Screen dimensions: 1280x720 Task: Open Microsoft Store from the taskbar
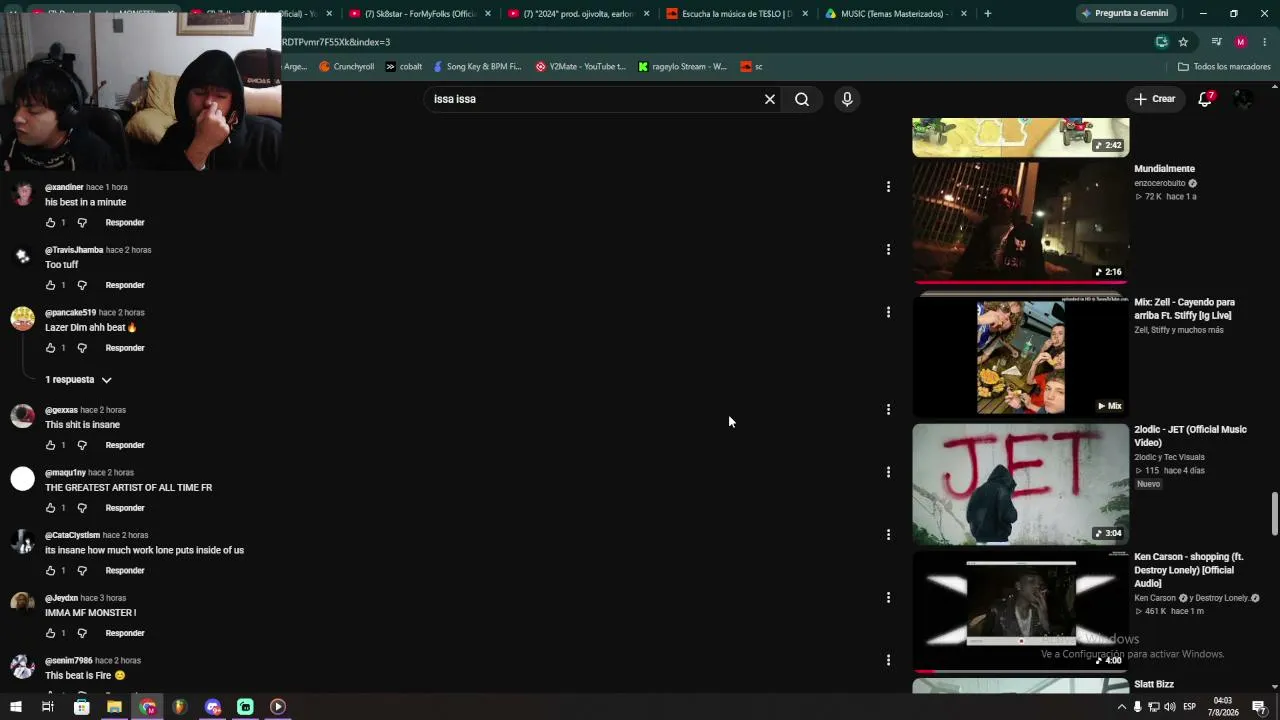point(82,707)
